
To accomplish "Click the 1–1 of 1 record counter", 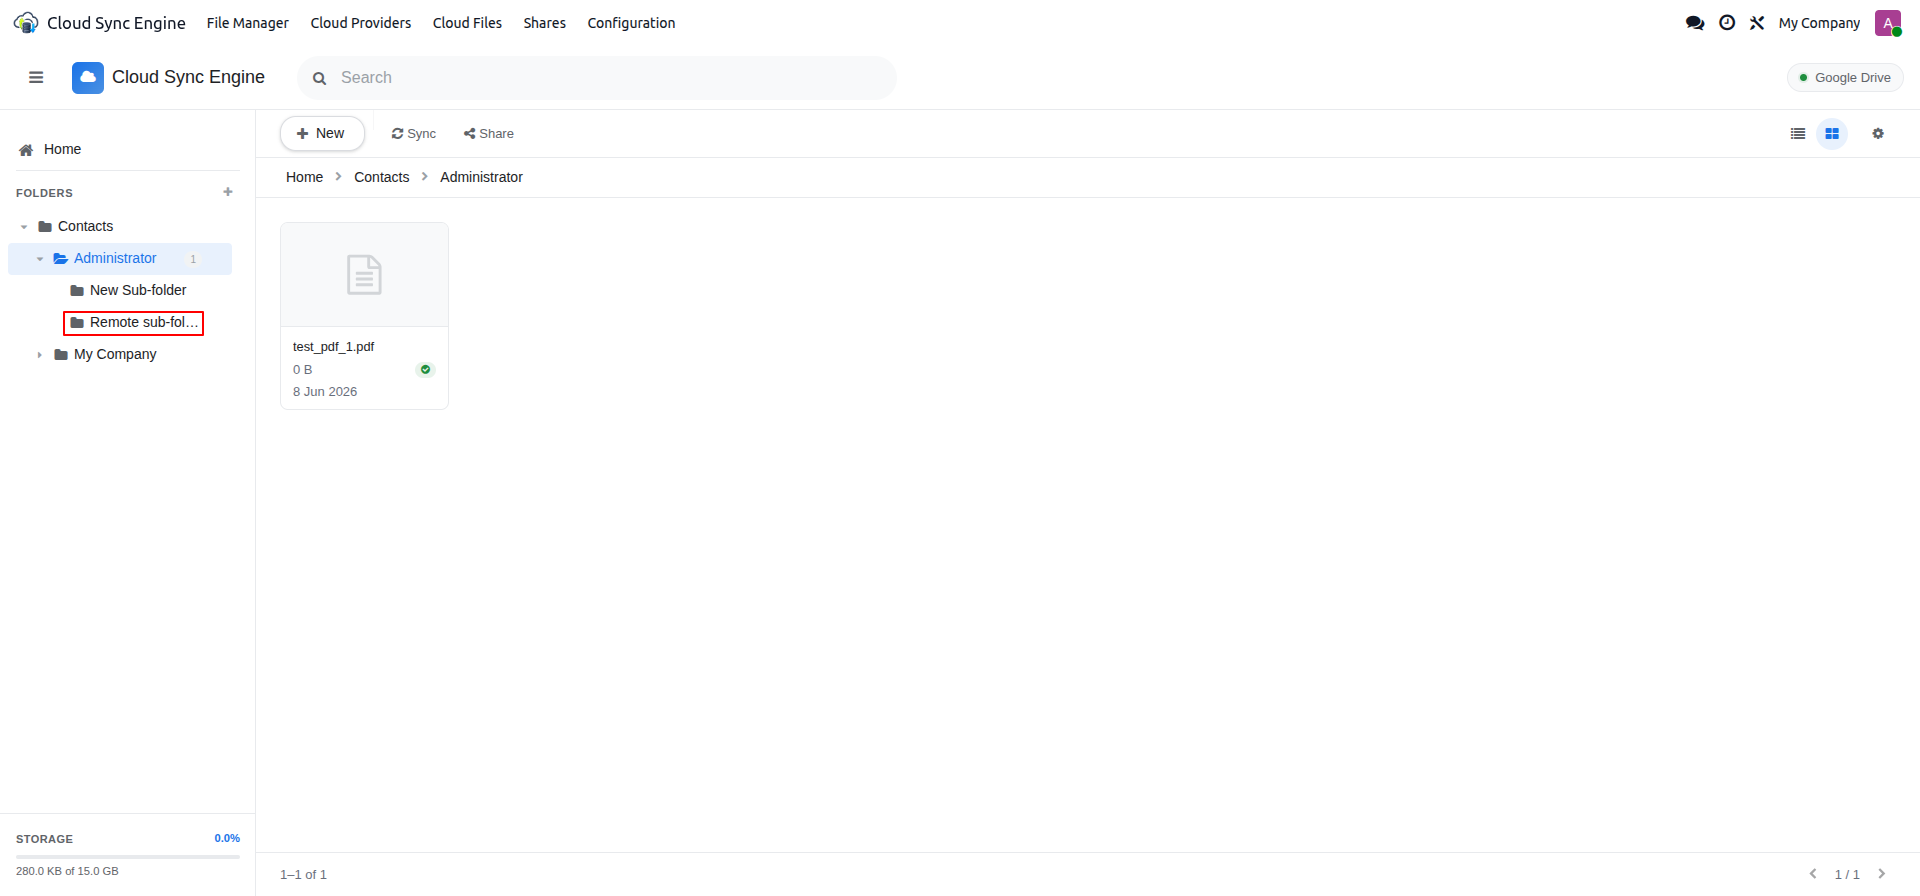I will click(x=303, y=875).
